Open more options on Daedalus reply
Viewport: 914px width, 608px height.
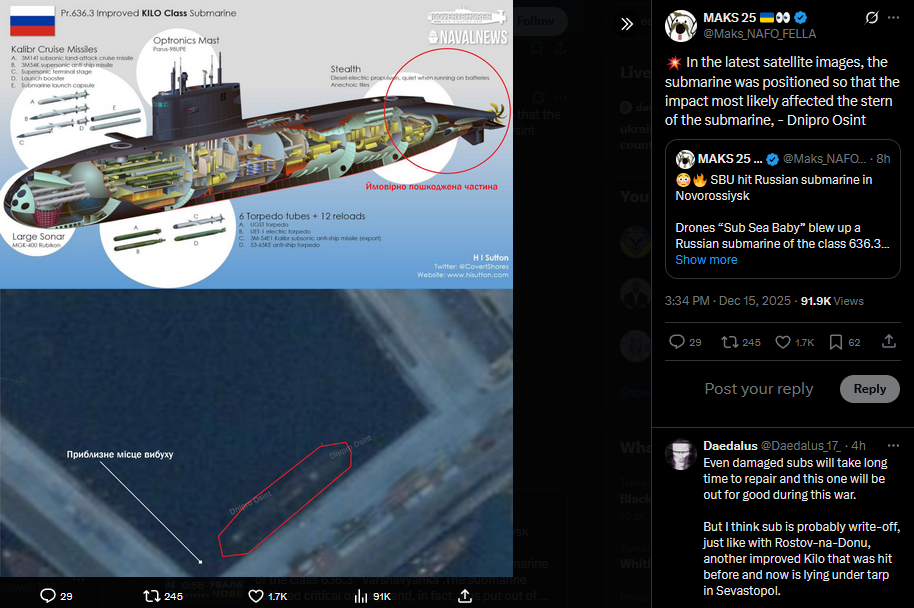(893, 445)
